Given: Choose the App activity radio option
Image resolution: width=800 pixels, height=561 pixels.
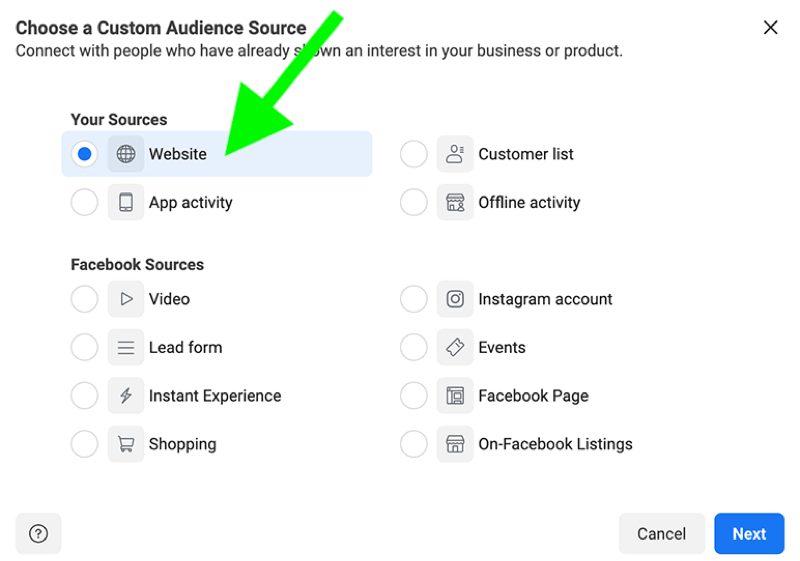Looking at the screenshot, I should 85,202.
